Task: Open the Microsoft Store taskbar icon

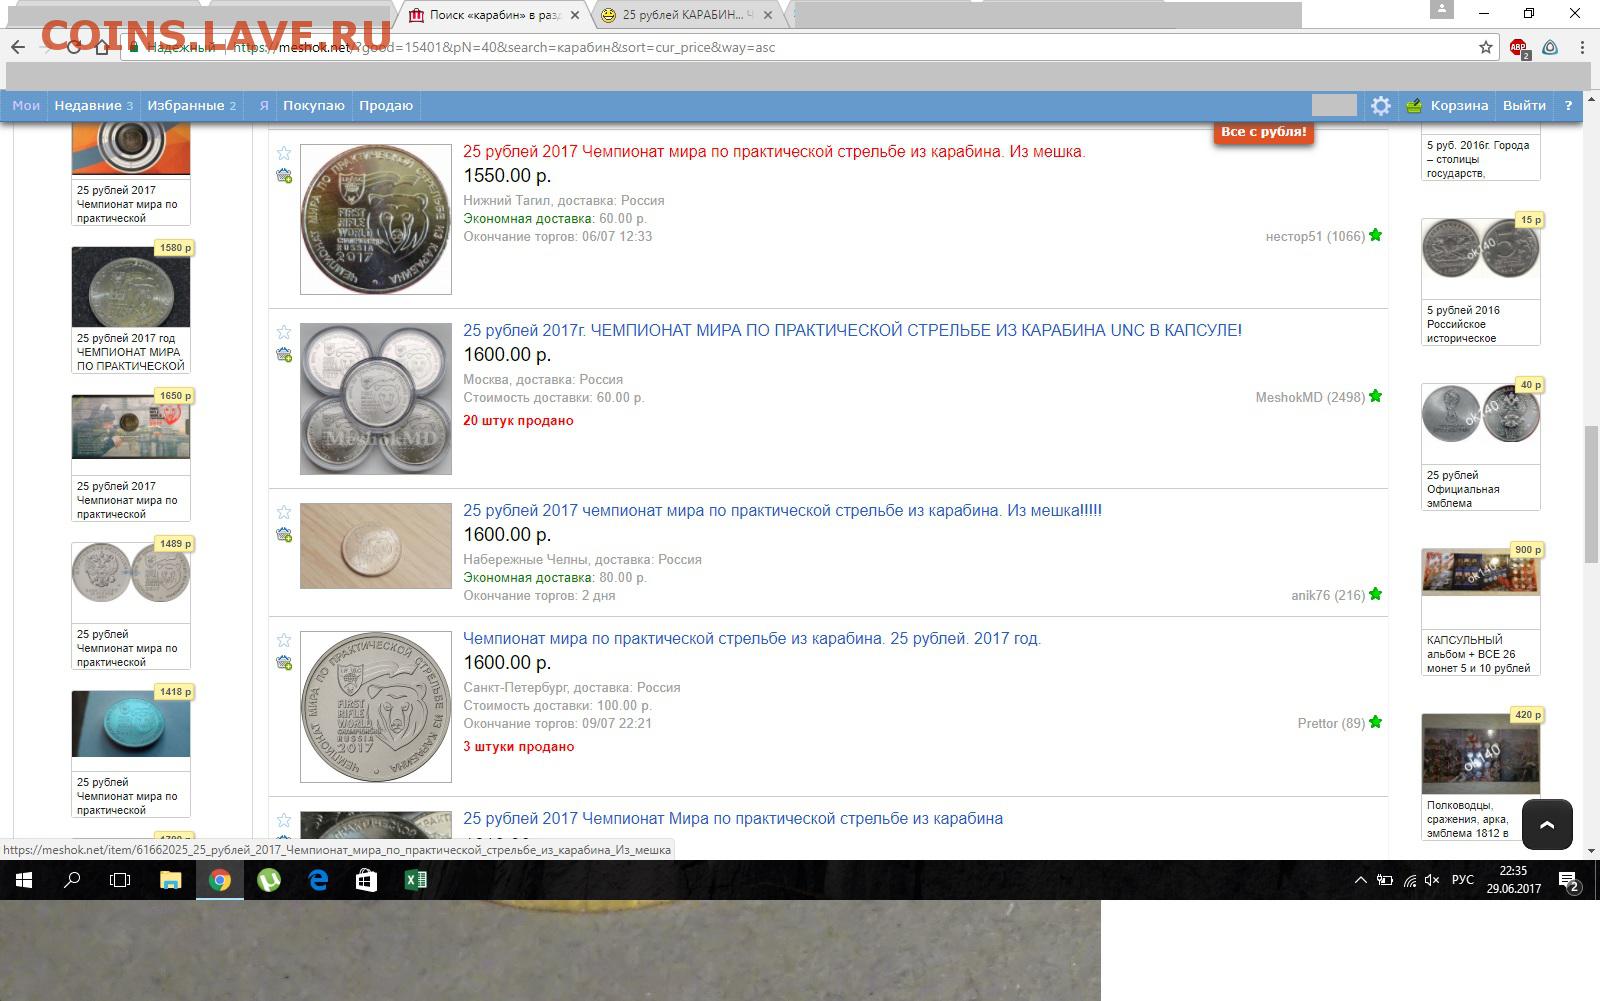Action: (366, 880)
